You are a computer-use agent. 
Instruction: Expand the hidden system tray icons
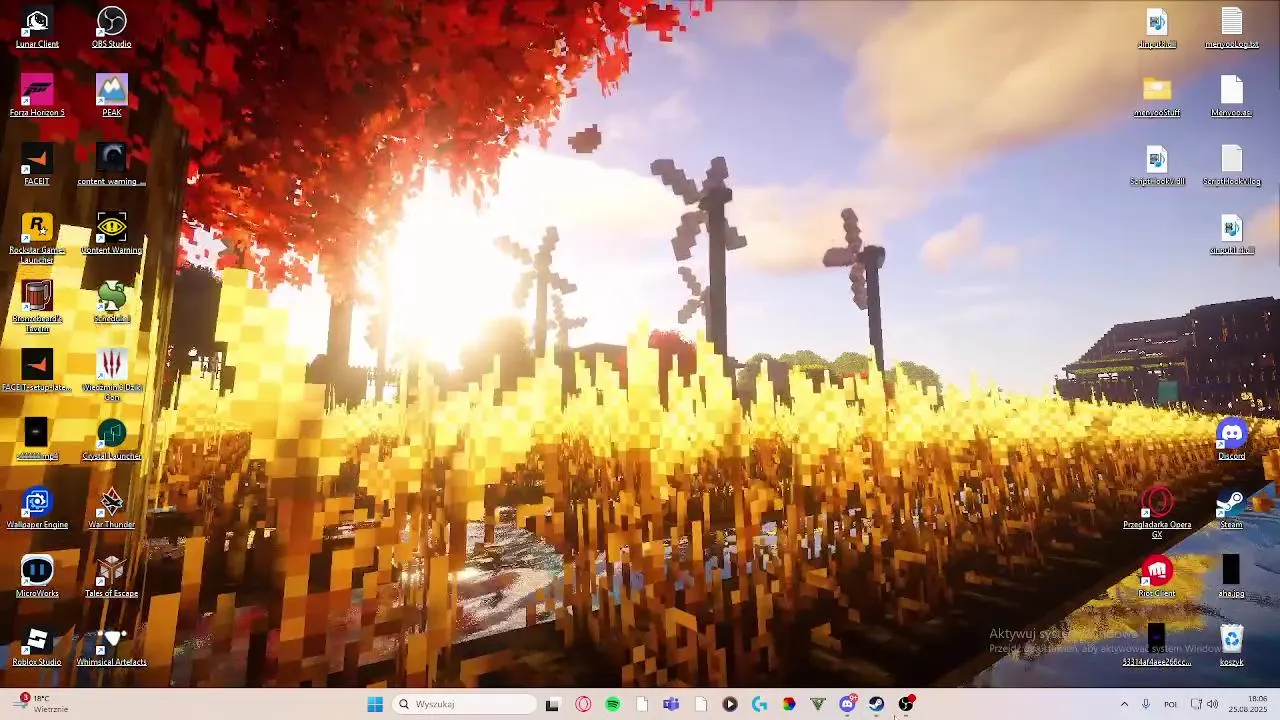(x=1124, y=704)
